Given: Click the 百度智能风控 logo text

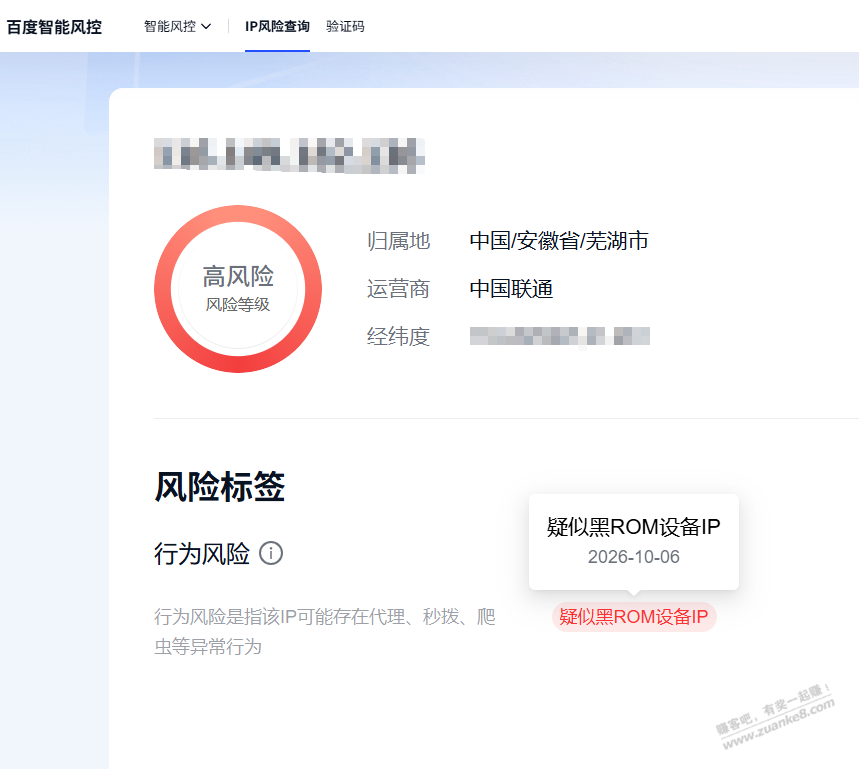Looking at the screenshot, I should click(x=54, y=27).
